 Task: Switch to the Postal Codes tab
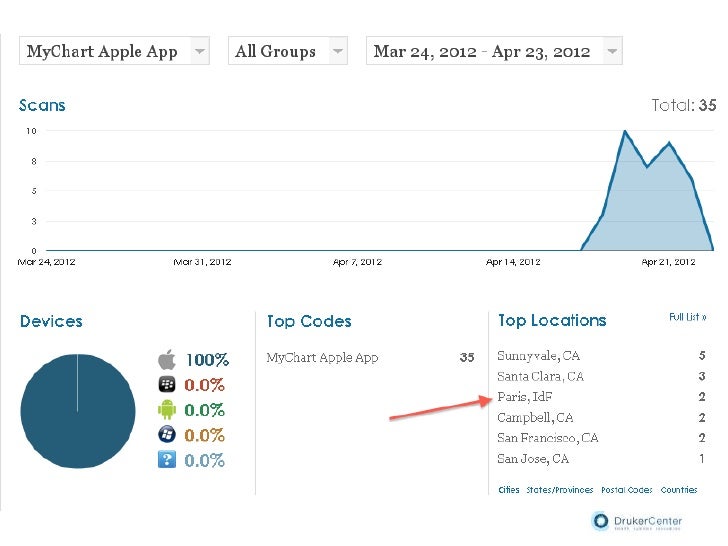627,490
